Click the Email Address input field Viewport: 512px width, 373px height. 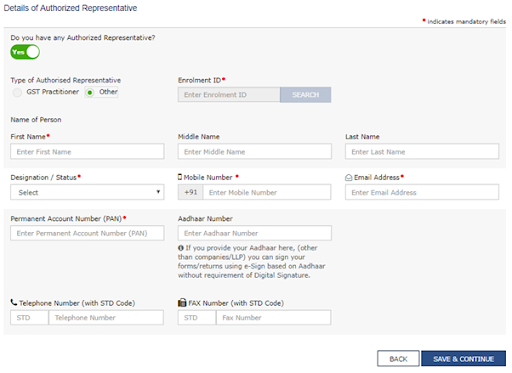(x=422, y=192)
